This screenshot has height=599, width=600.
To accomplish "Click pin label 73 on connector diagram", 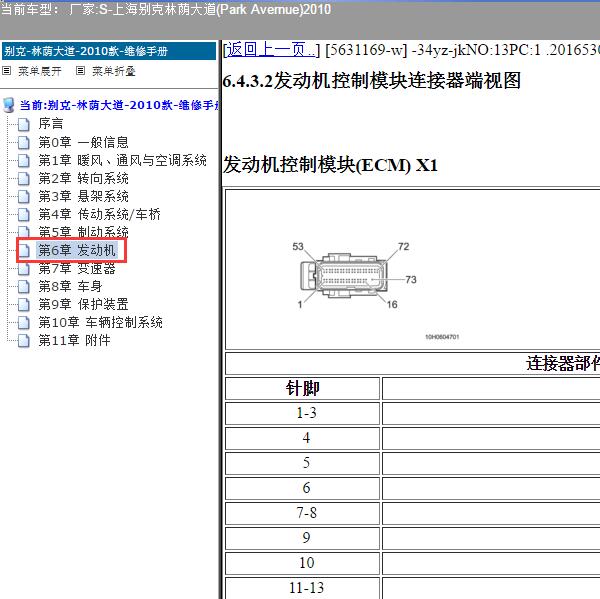I will (411, 279).
